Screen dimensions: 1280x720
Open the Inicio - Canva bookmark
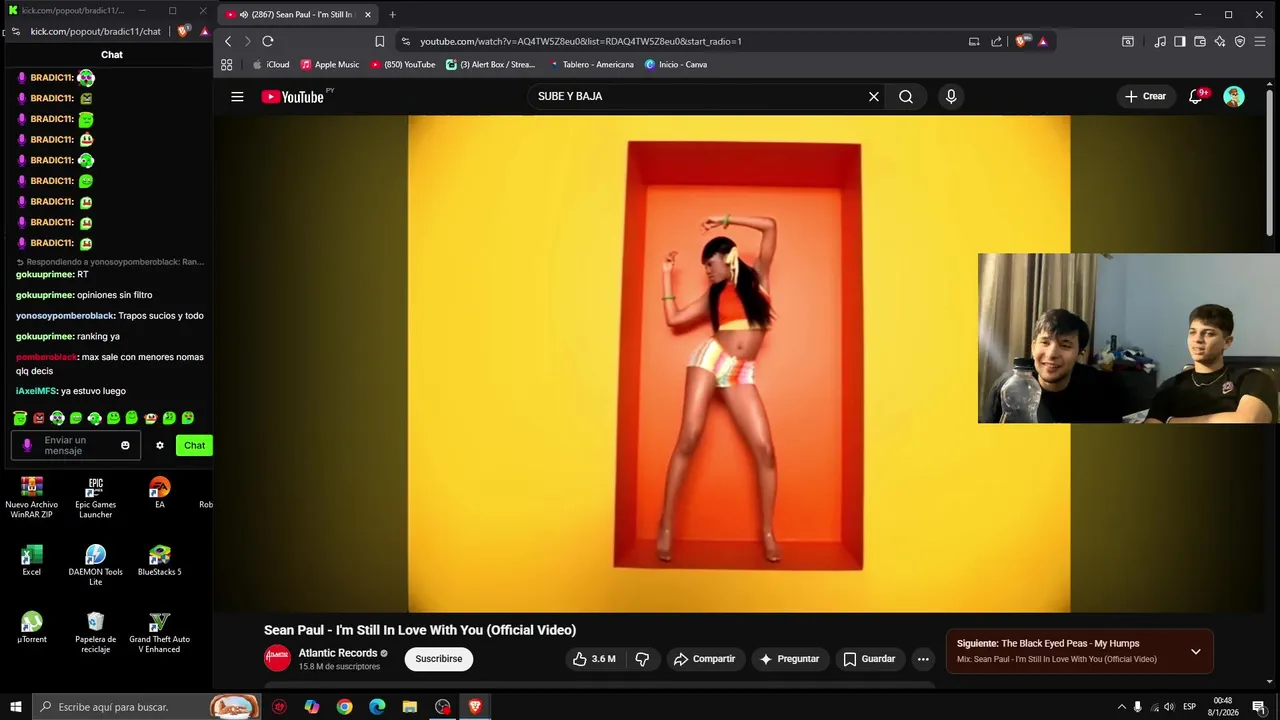(x=676, y=65)
